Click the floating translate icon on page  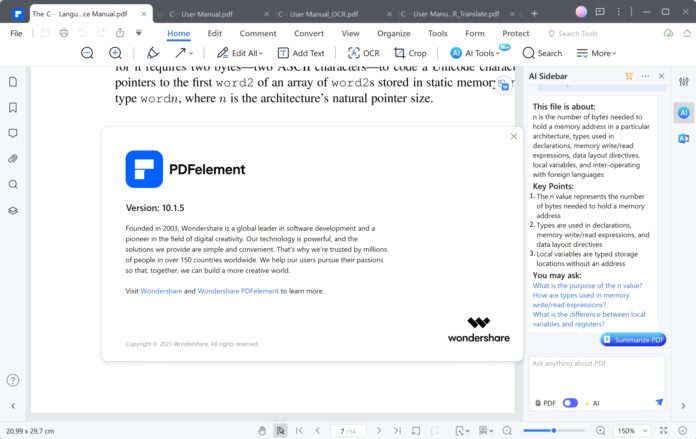504,85
